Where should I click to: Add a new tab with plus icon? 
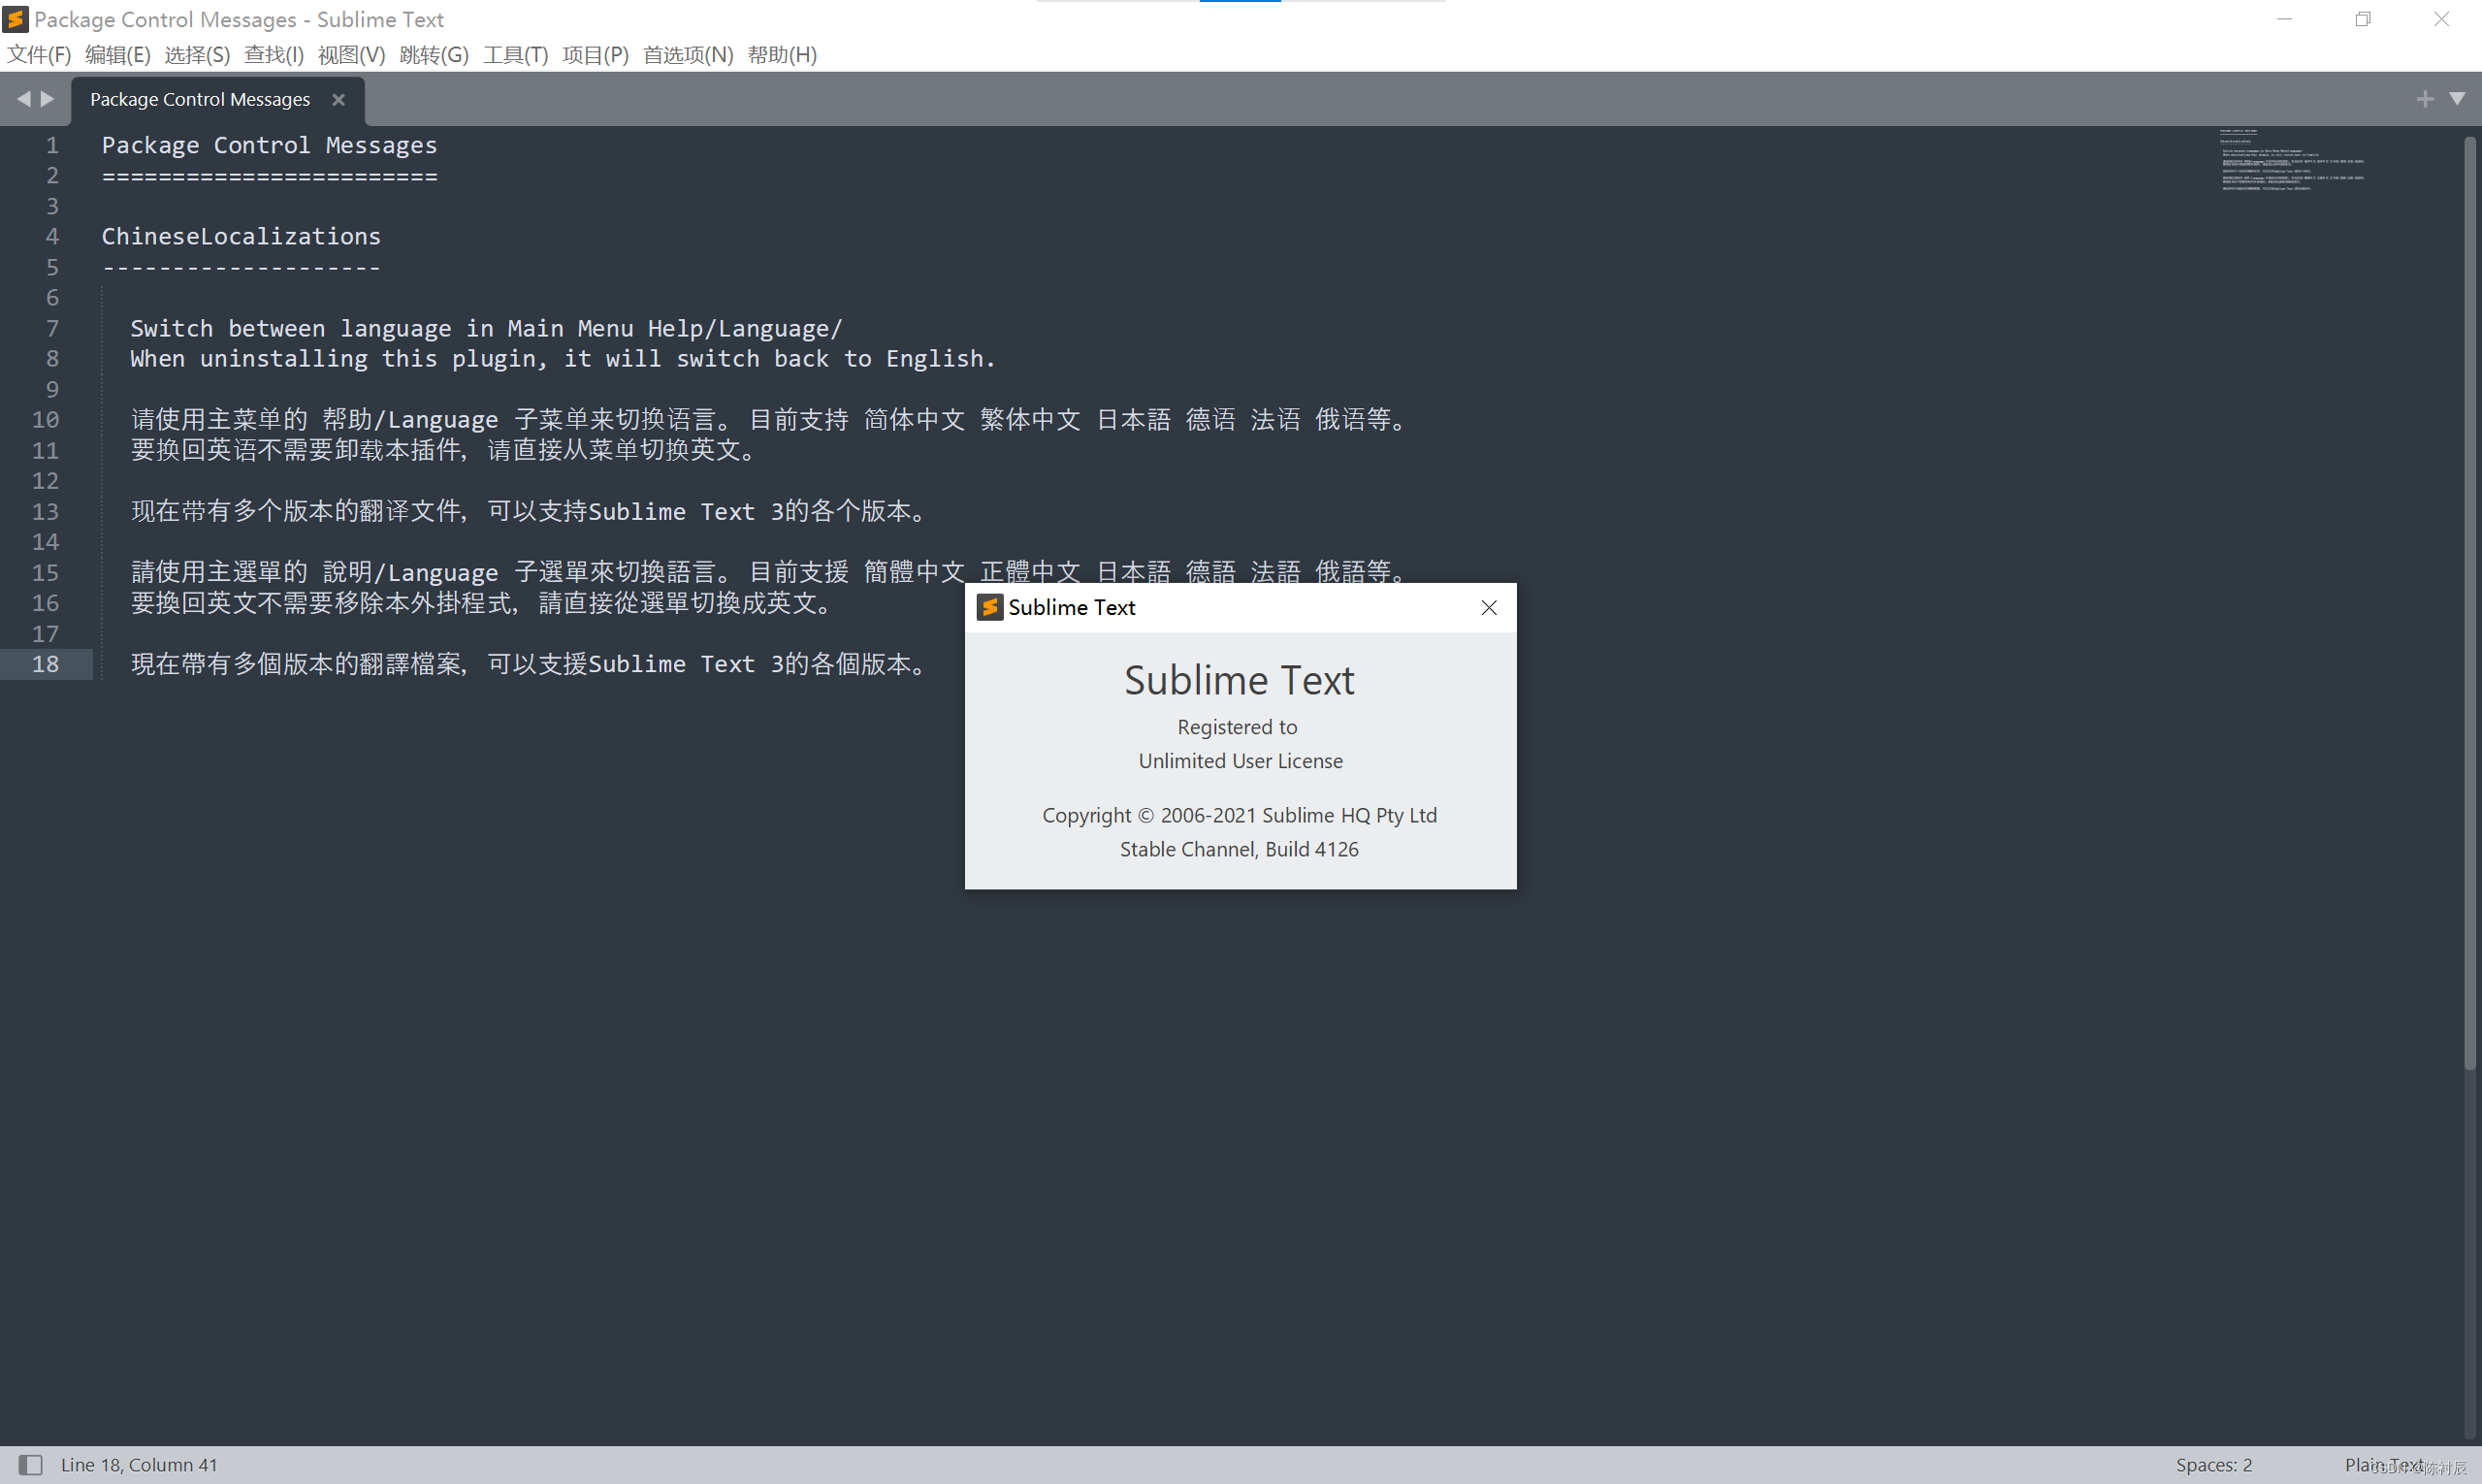2424,99
